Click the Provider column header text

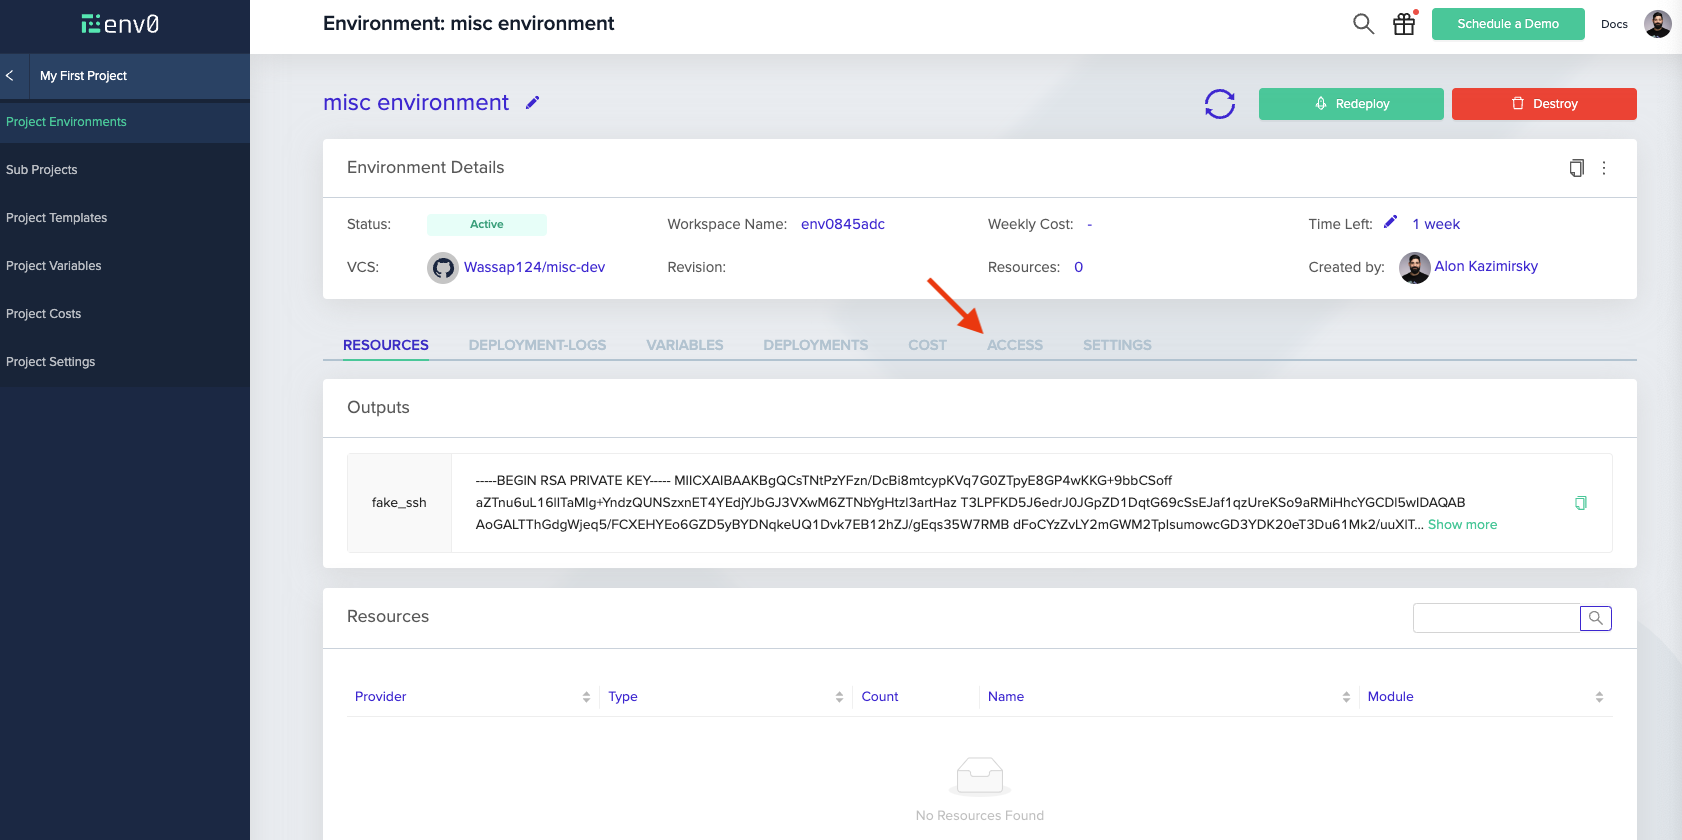[381, 697]
